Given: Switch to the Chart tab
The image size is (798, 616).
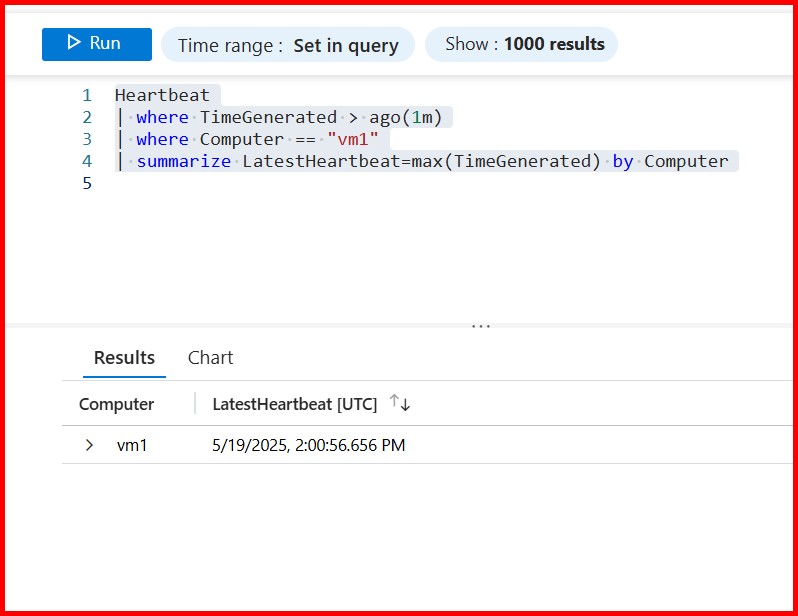Looking at the screenshot, I should pyautogui.click(x=210, y=357).
